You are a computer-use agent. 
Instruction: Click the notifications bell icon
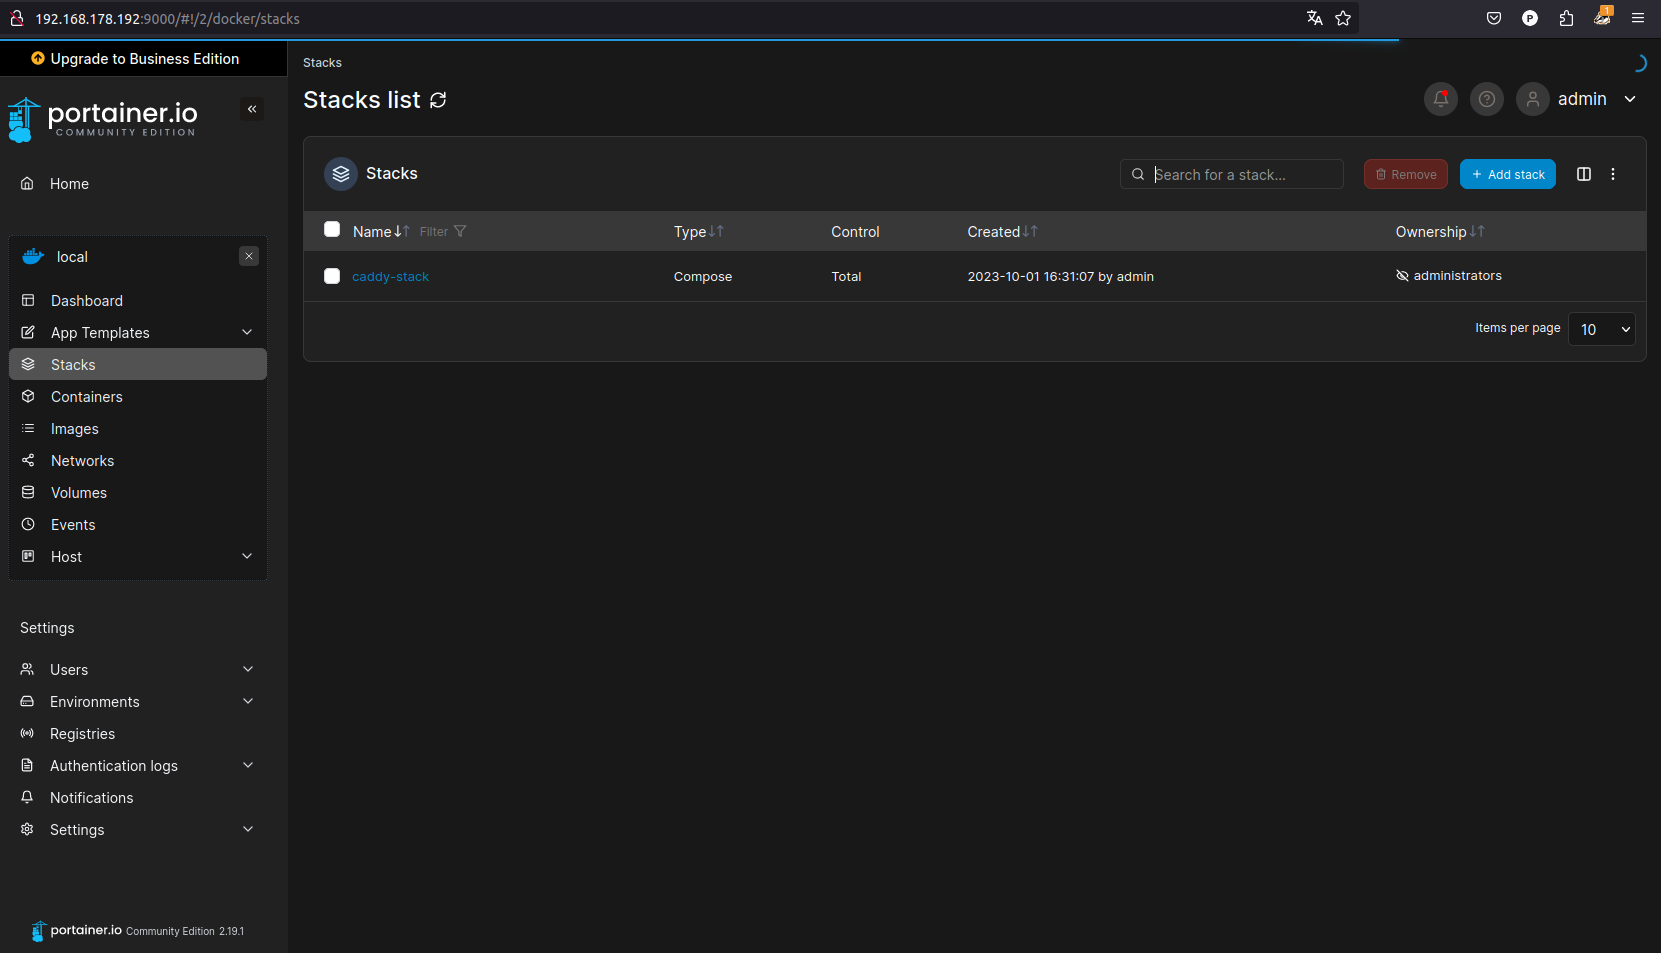click(1440, 99)
